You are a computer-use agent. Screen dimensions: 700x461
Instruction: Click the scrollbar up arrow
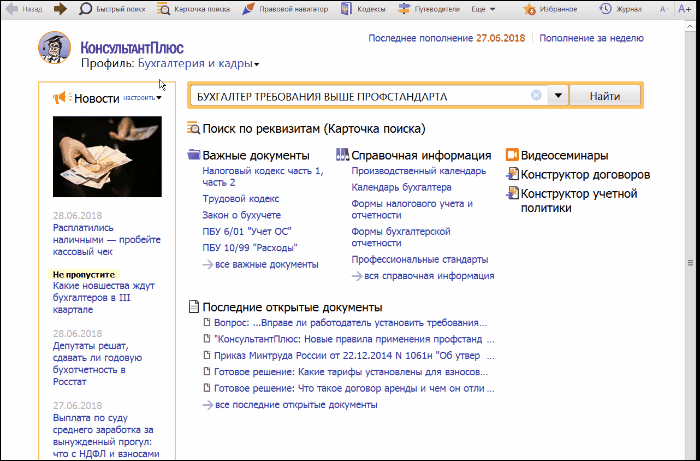click(690, 26)
